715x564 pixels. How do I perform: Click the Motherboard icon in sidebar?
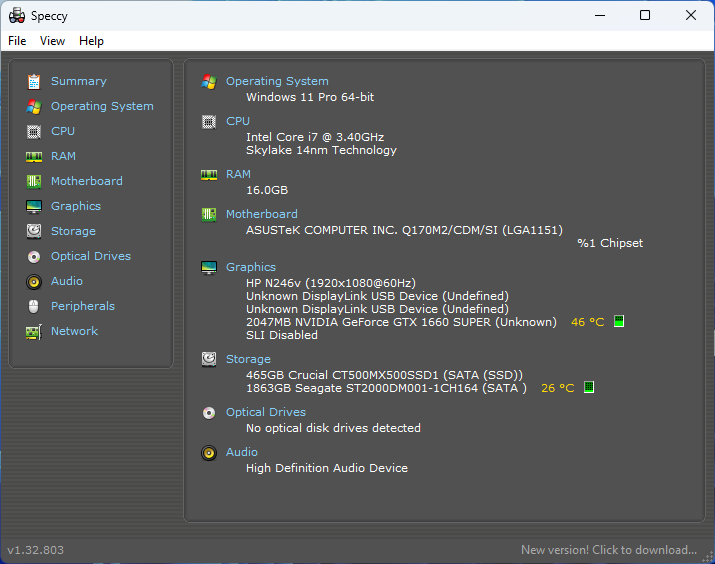[34, 181]
